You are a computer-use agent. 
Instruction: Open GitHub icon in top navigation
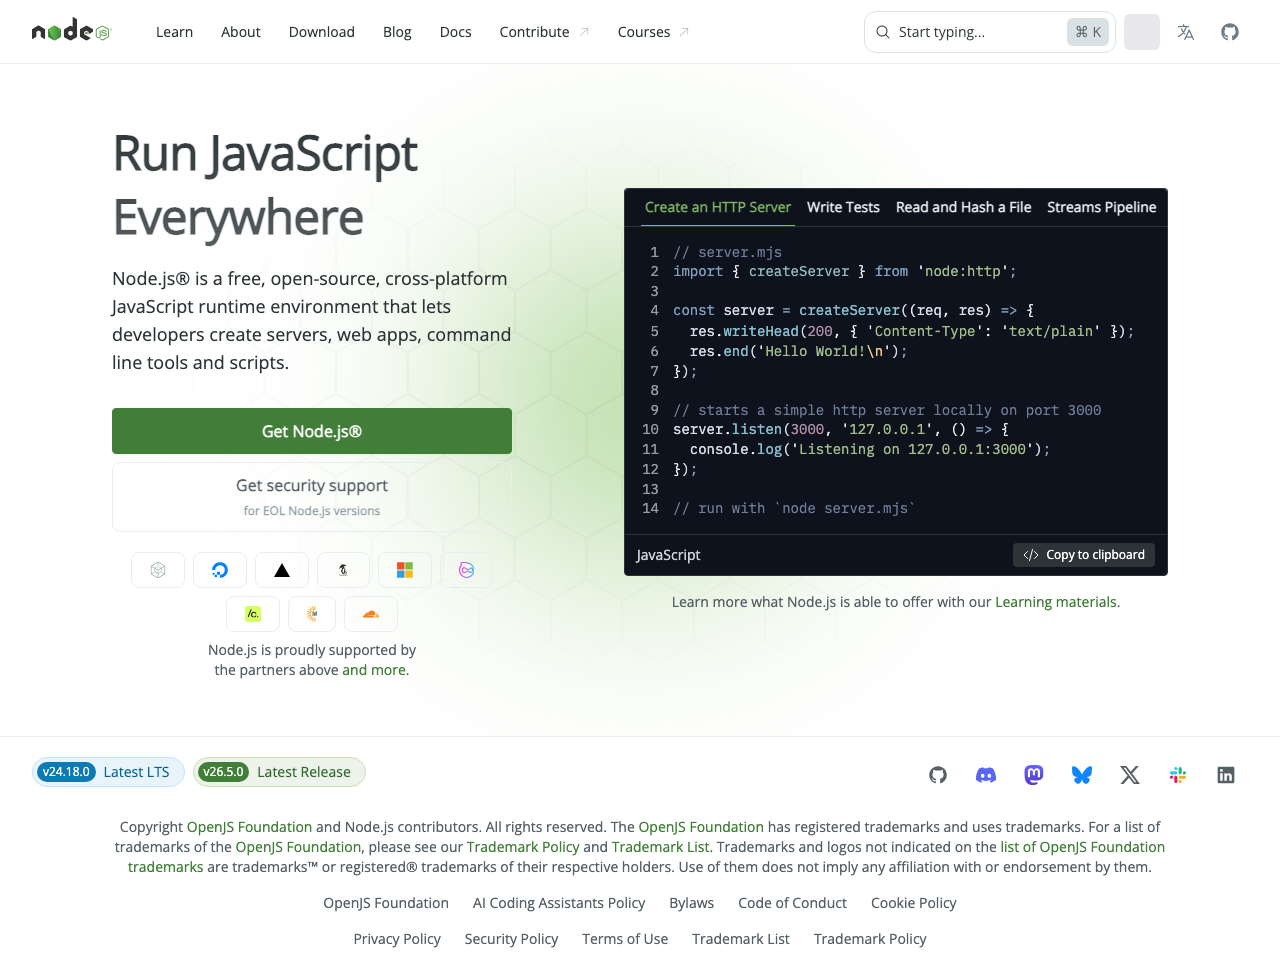[x=1230, y=32]
